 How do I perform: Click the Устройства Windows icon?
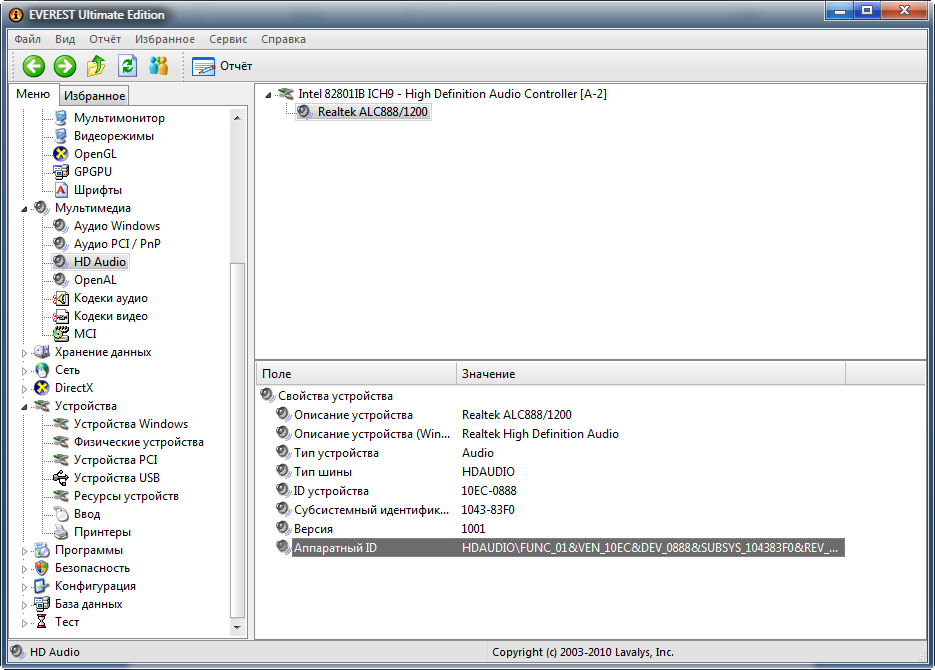[60, 424]
